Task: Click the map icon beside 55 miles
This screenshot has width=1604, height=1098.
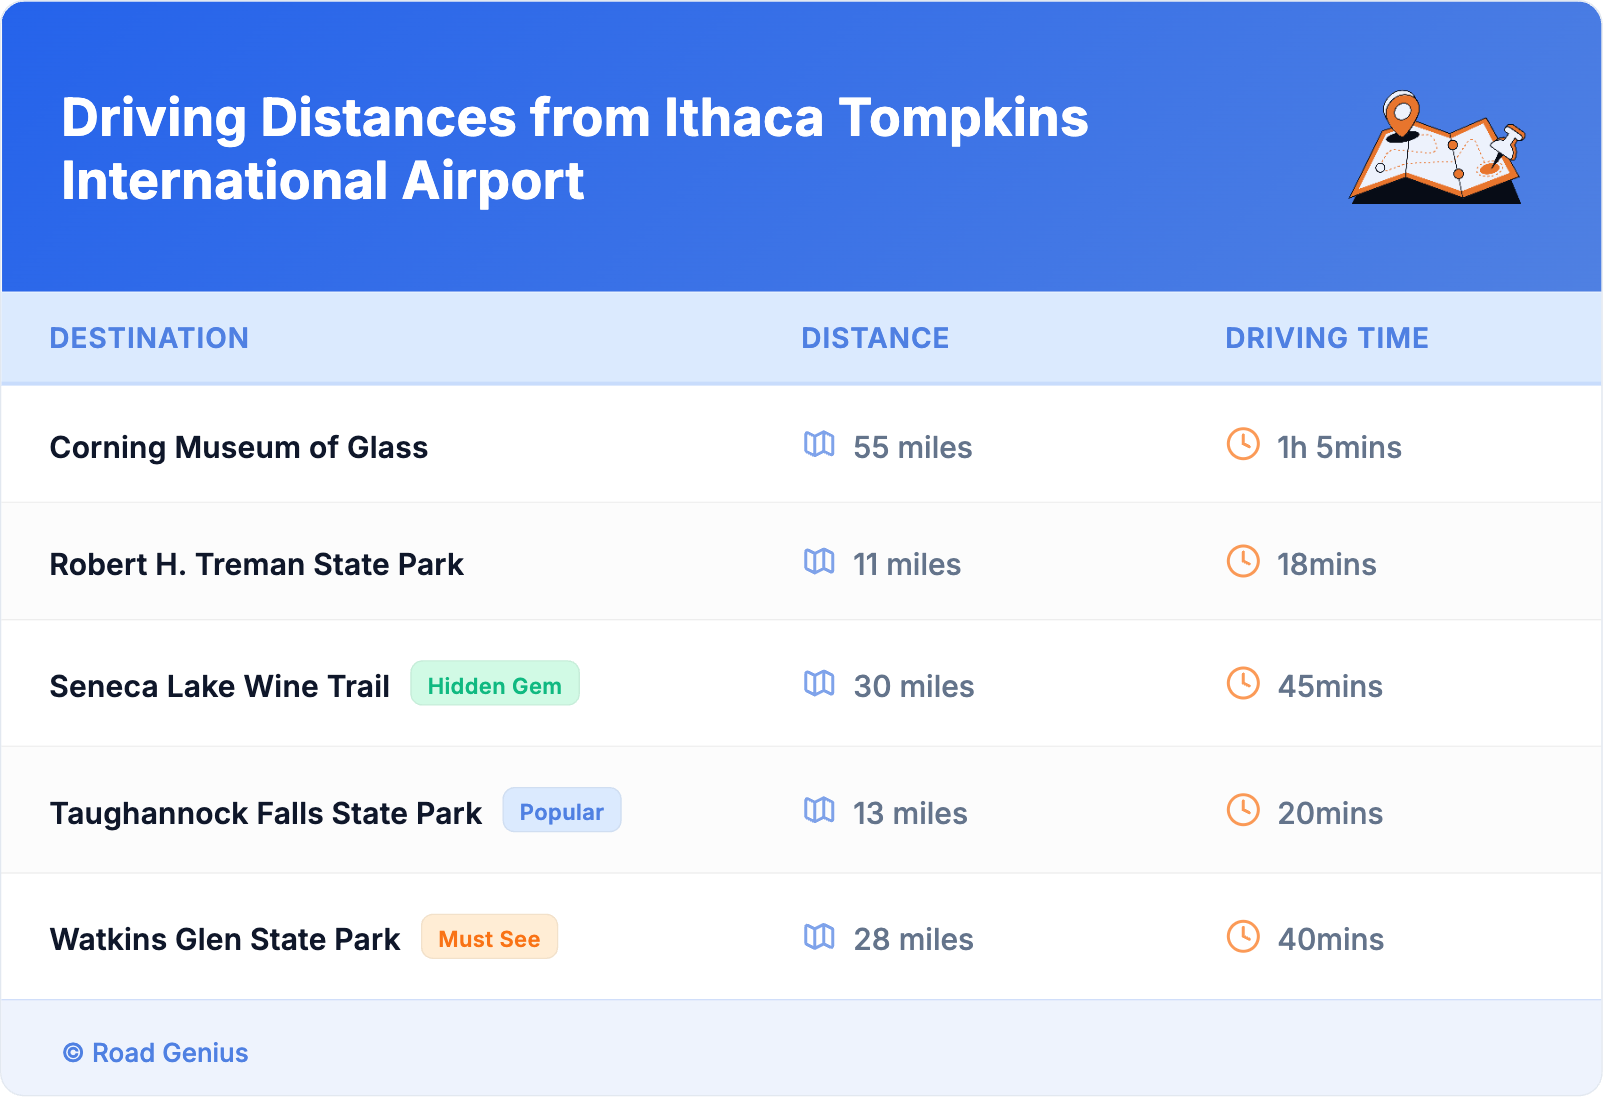Action: 819,444
